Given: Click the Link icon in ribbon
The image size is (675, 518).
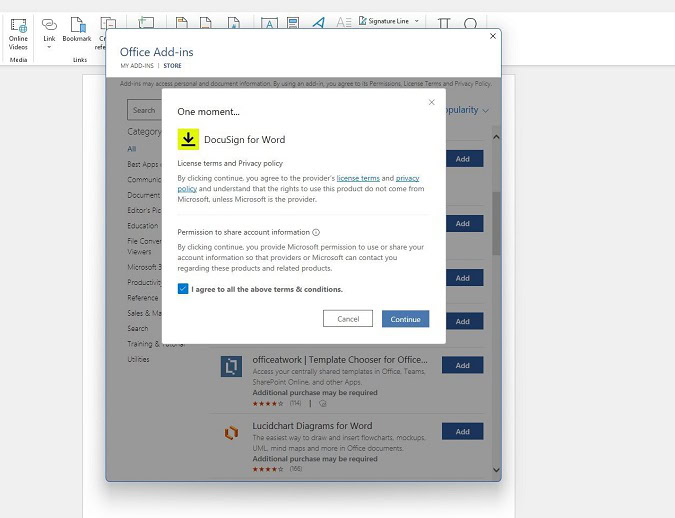Looking at the screenshot, I should (49, 25).
